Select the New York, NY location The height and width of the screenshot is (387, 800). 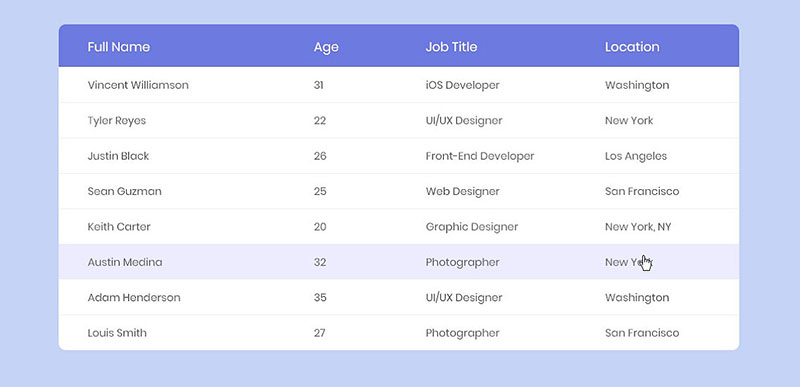click(638, 227)
